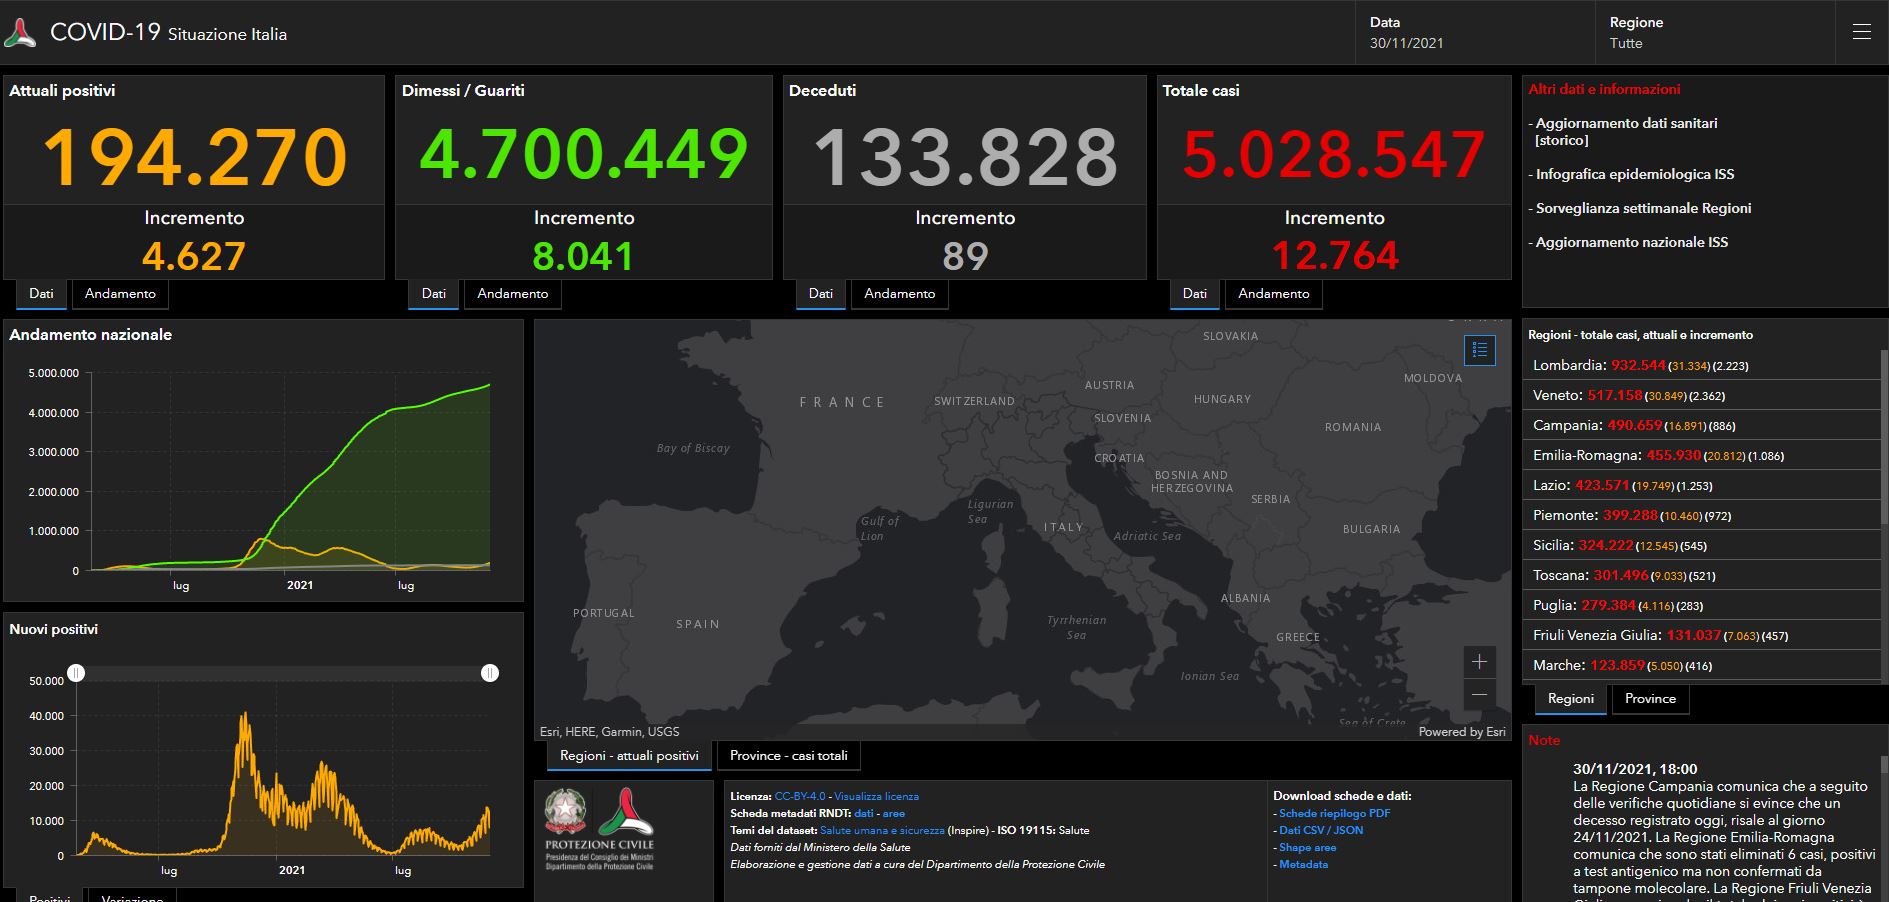
Task: Click the COVID-19 header logo icon
Action: pyautogui.click(x=20, y=33)
